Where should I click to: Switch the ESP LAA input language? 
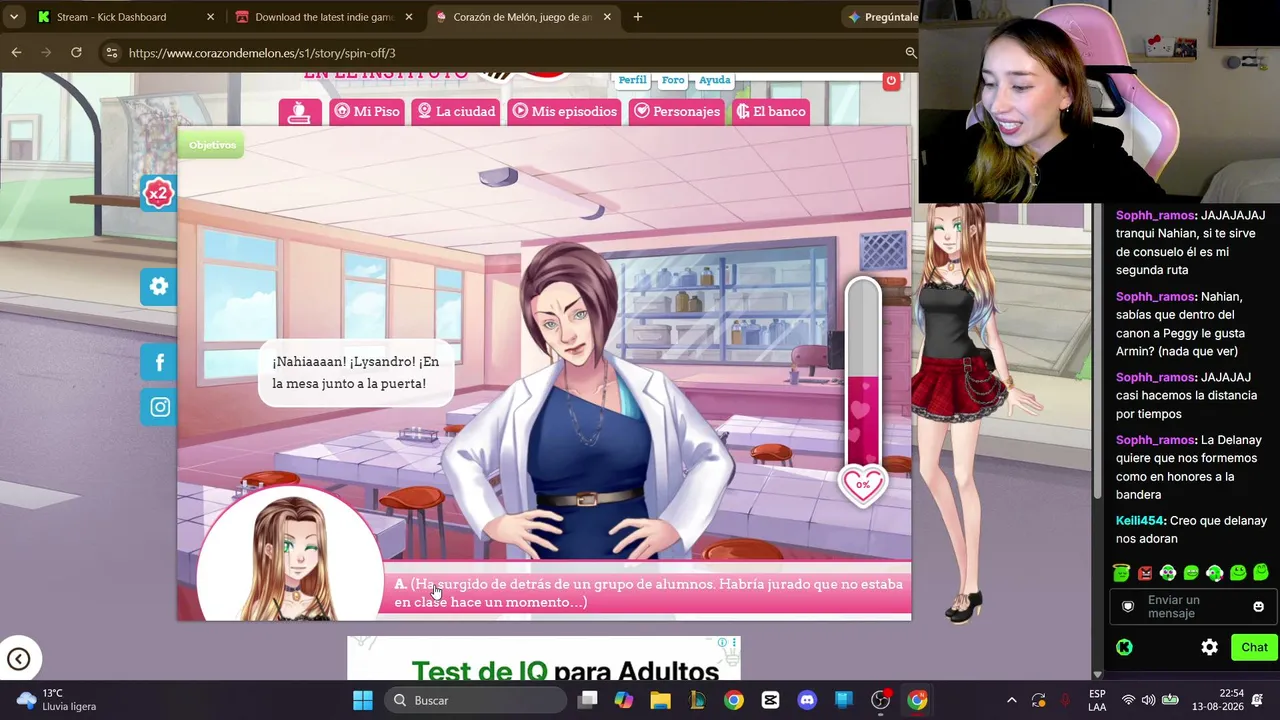point(1097,700)
